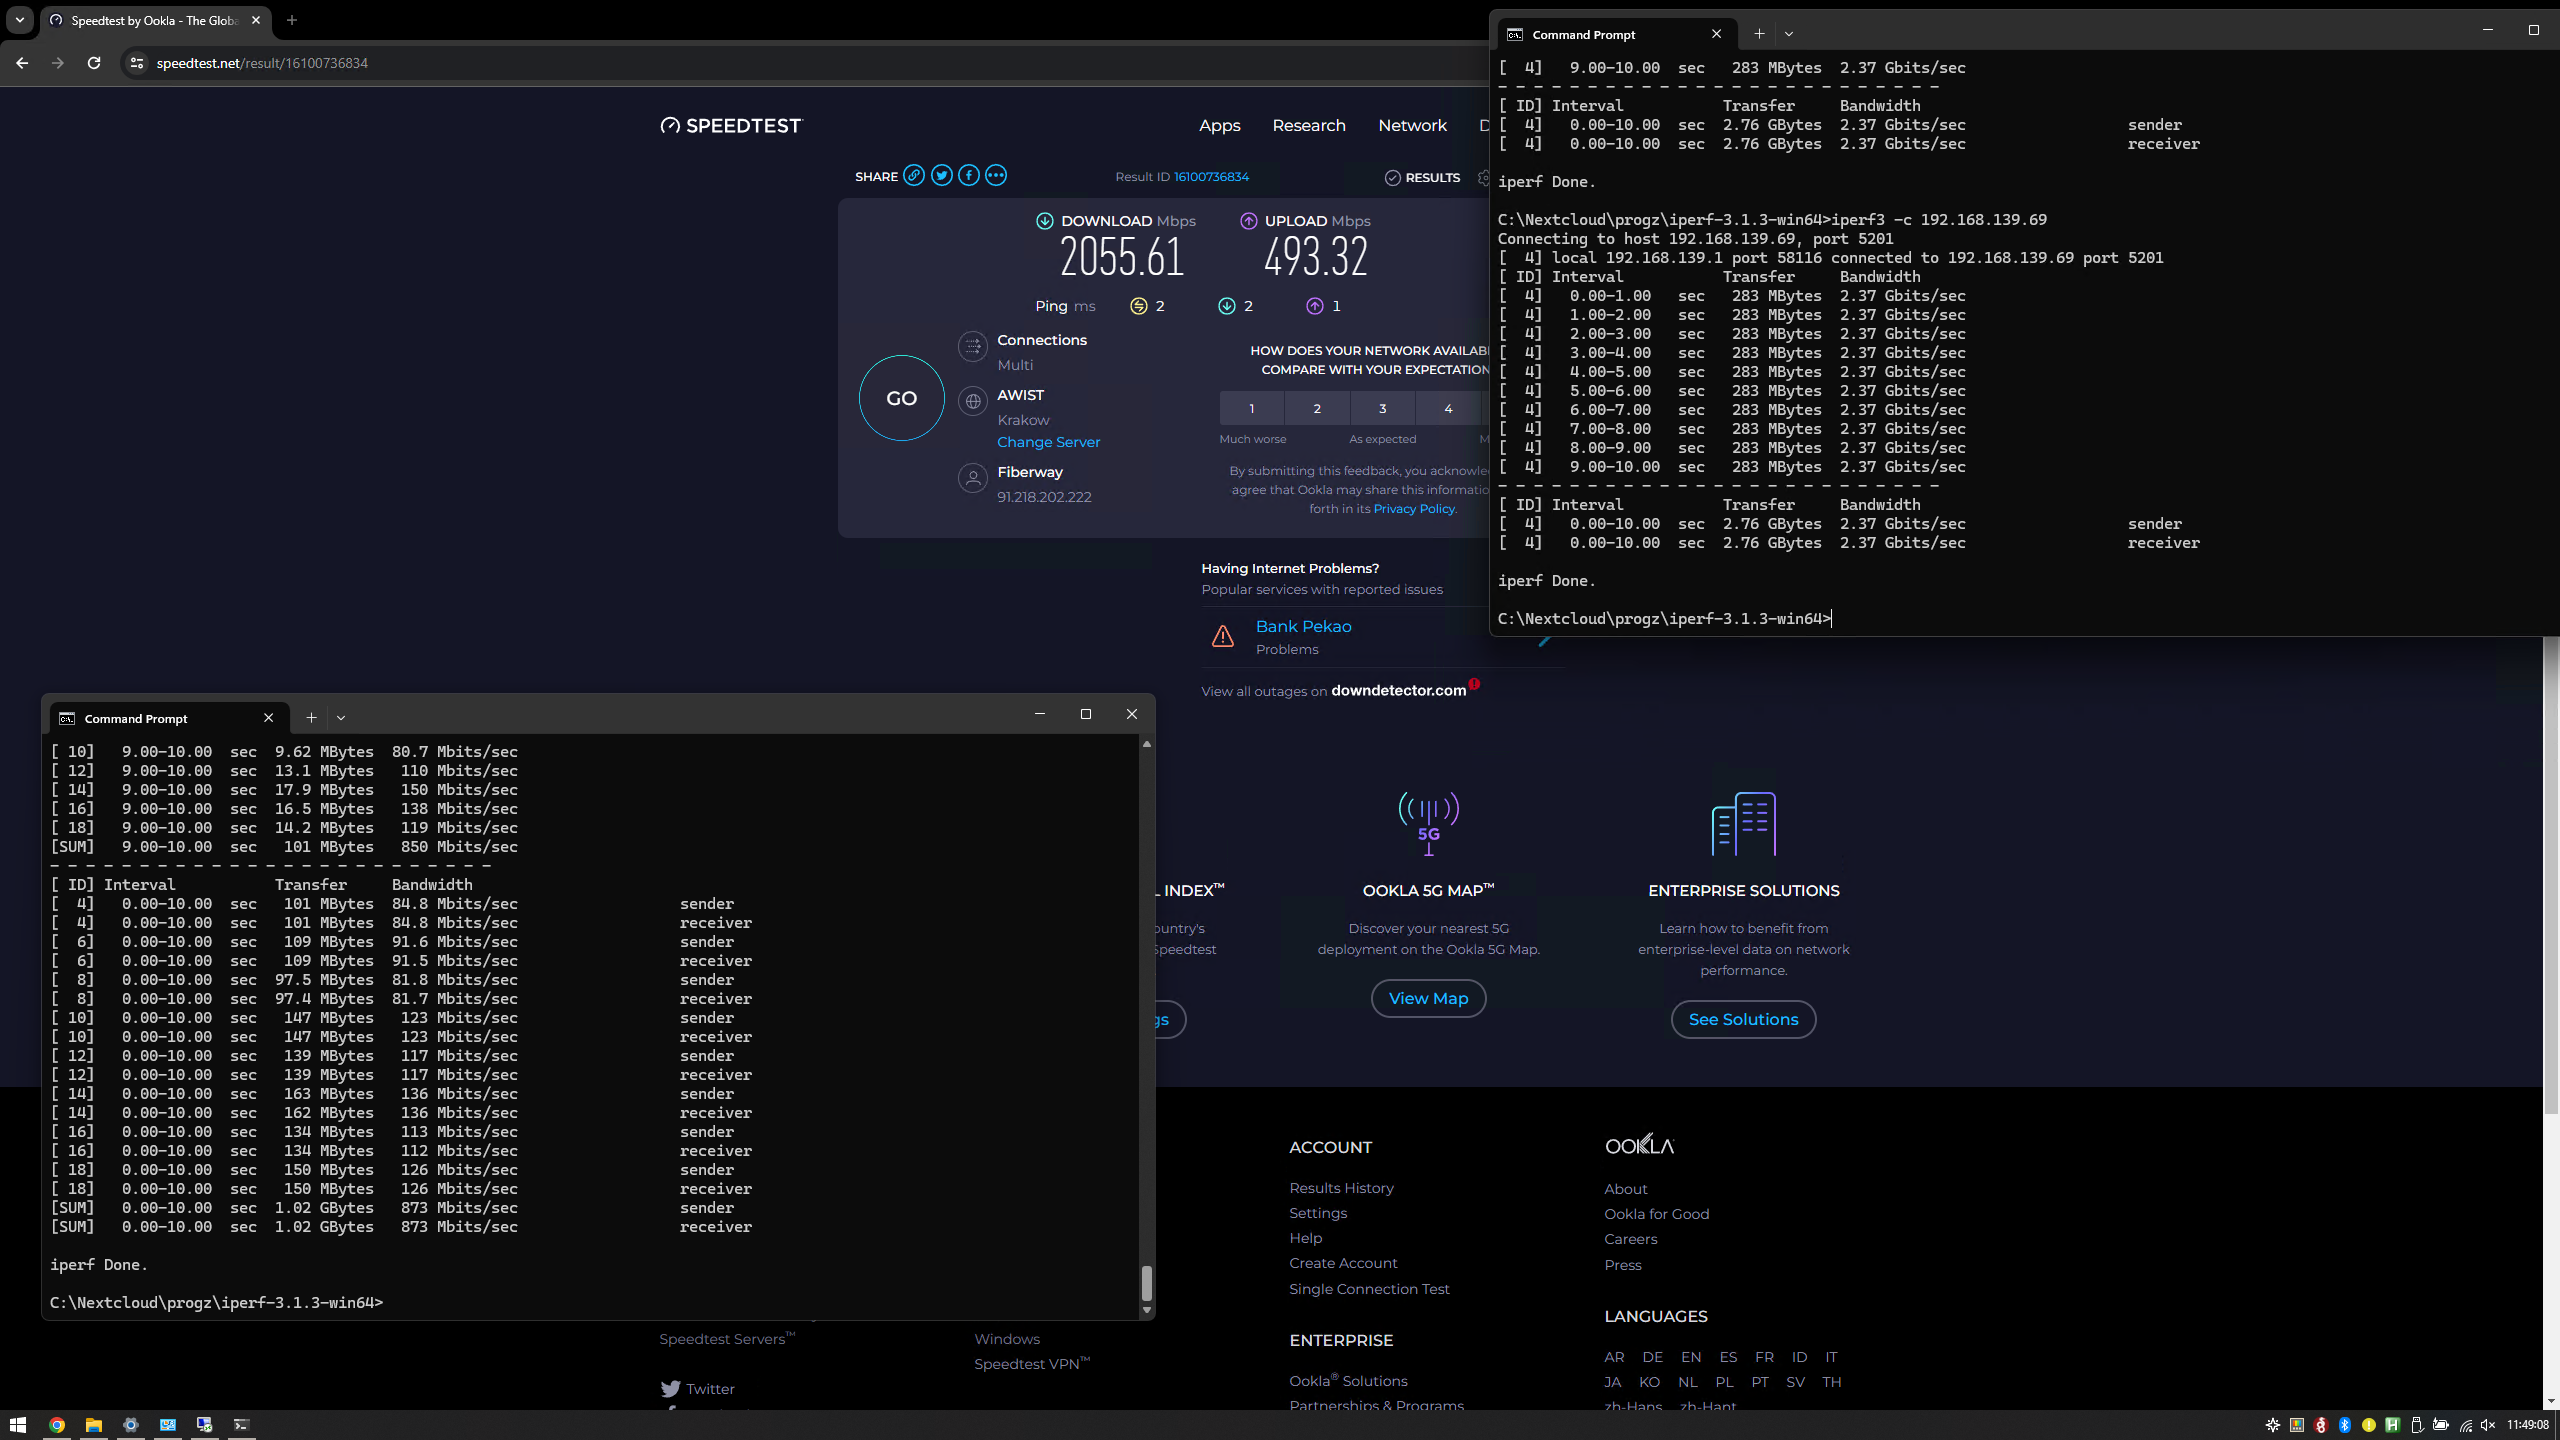The width and height of the screenshot is (2560, 1440).
Task: Switch language to PL
Action: 1724,1382
